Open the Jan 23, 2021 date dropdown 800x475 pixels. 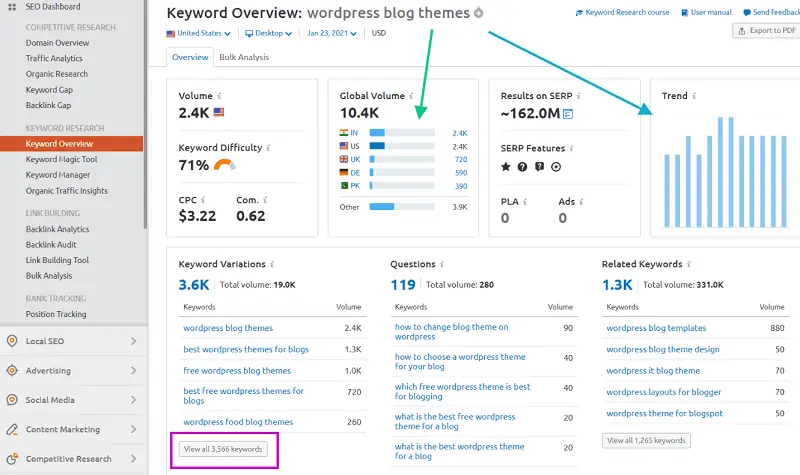point(332,33)
